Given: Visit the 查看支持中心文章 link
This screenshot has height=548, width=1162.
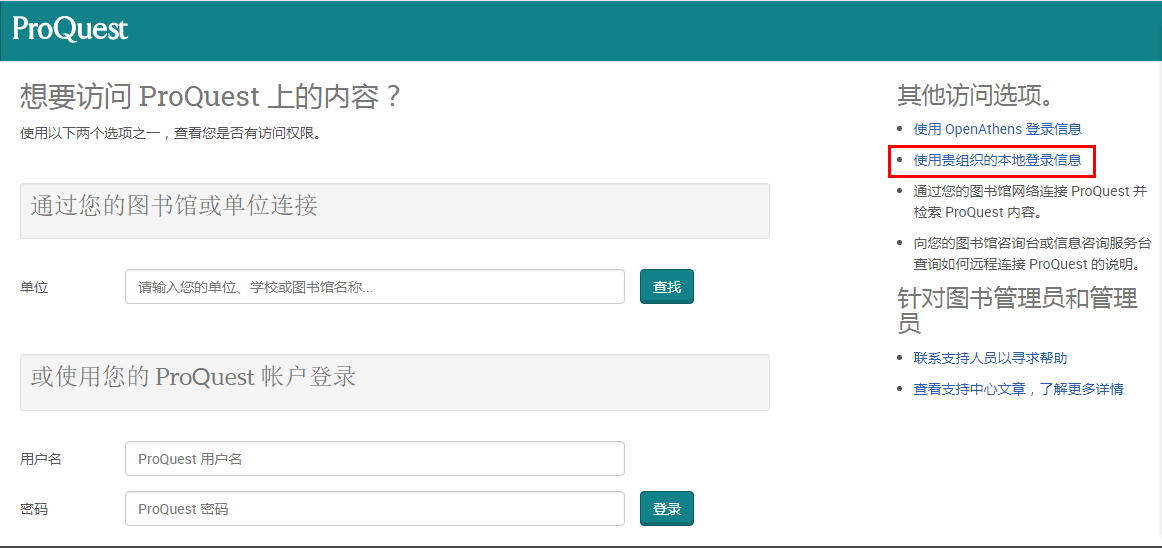Looking at the screenshot, I should coord(1018,389).
